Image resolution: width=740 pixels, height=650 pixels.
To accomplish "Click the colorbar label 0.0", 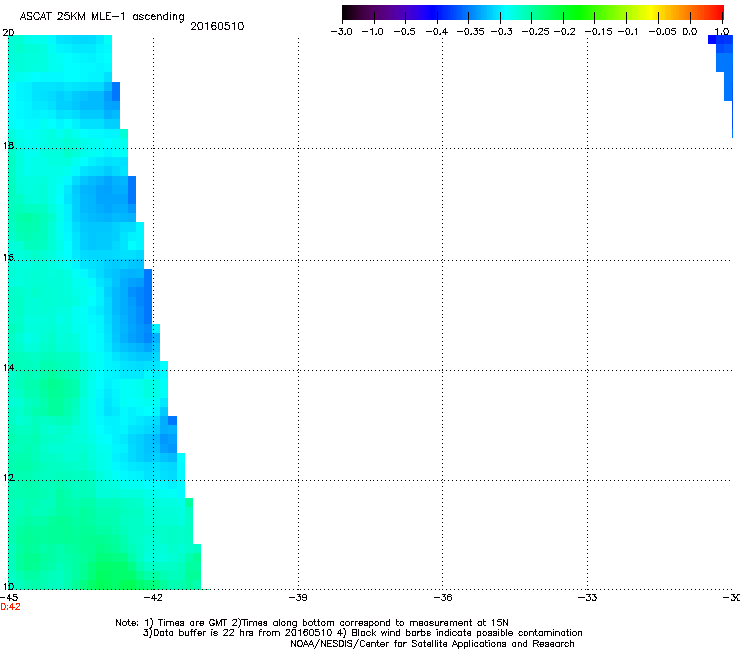I will pos(690,32).
